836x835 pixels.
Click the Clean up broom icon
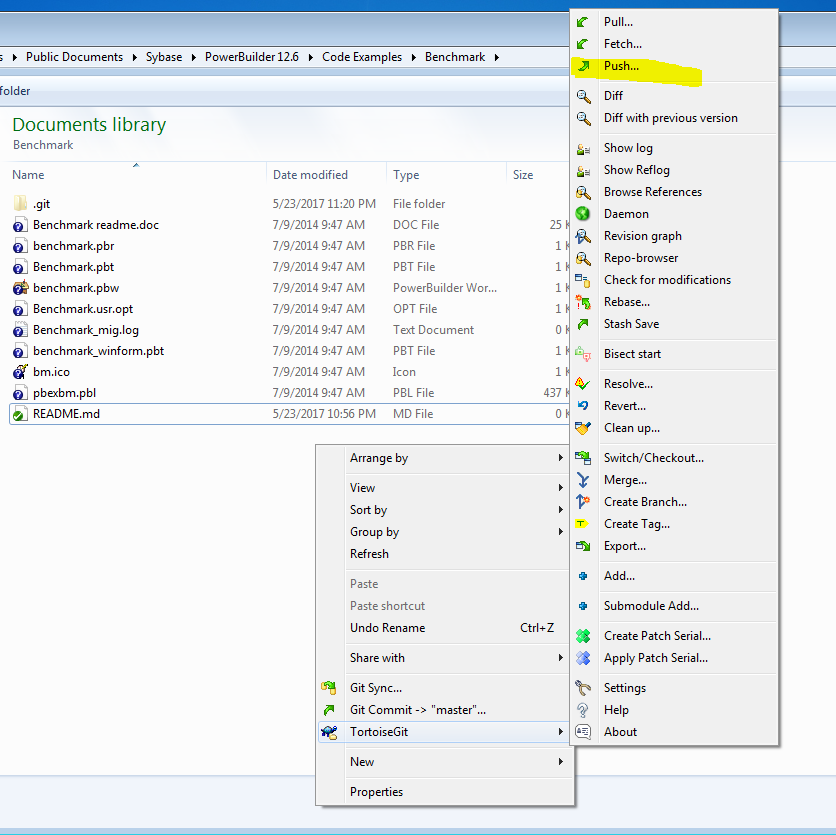pos(583,428)
